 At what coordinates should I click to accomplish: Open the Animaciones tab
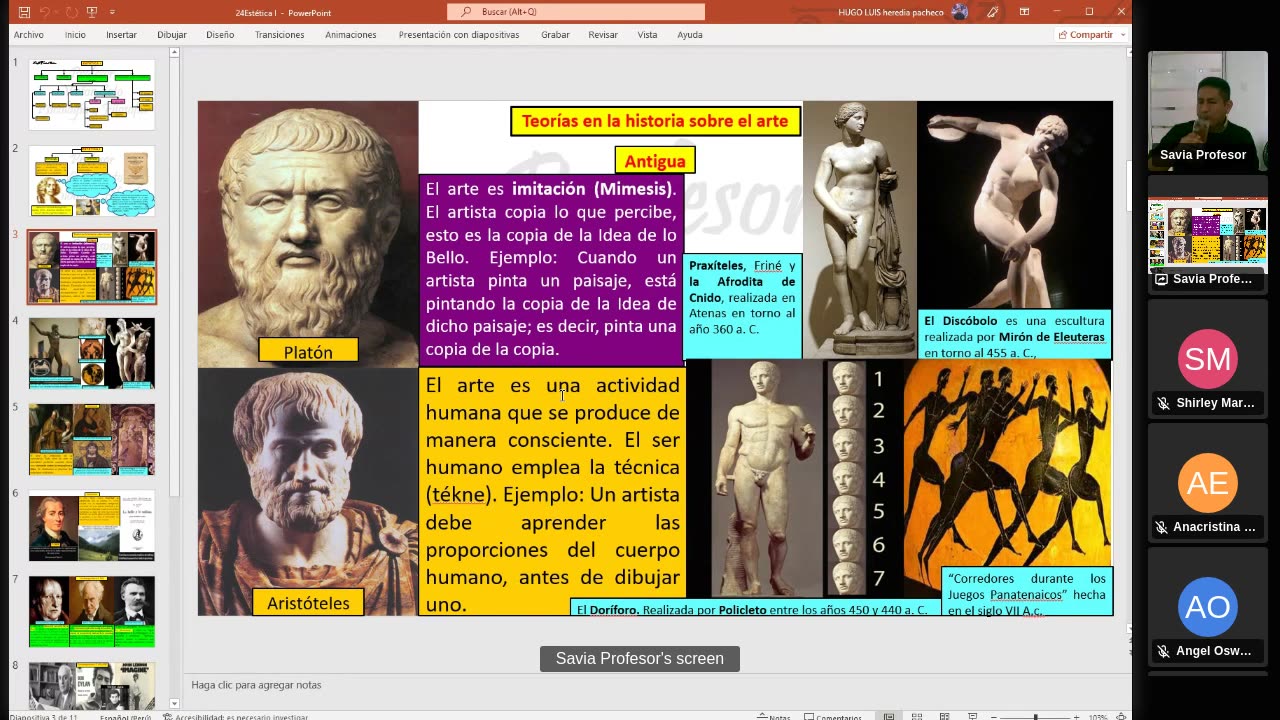(351, 35)
